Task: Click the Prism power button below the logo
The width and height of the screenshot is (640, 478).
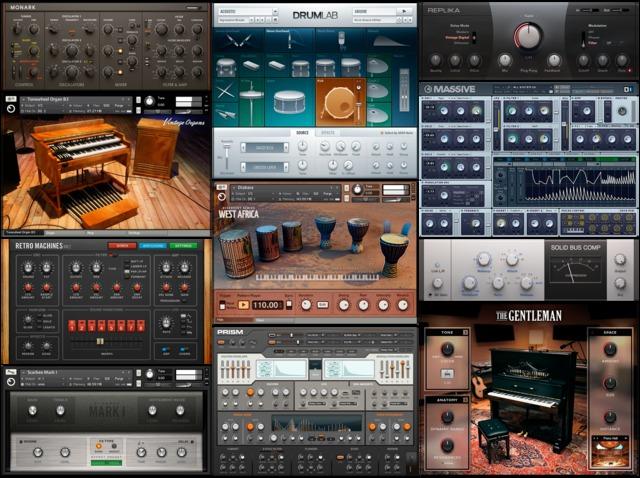Action: pos(221,342)
